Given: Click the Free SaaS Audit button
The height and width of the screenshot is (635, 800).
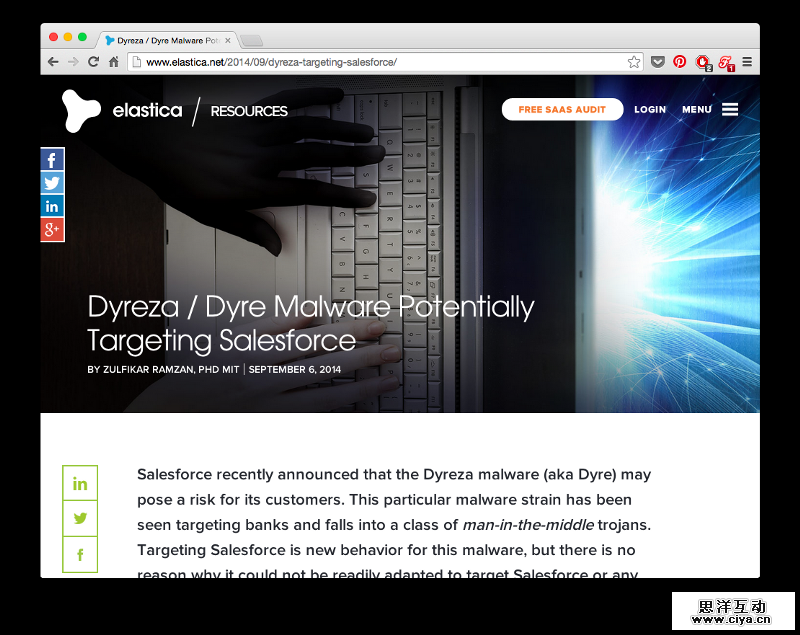Looking at the screenshot, I should (x=562, y=110).
